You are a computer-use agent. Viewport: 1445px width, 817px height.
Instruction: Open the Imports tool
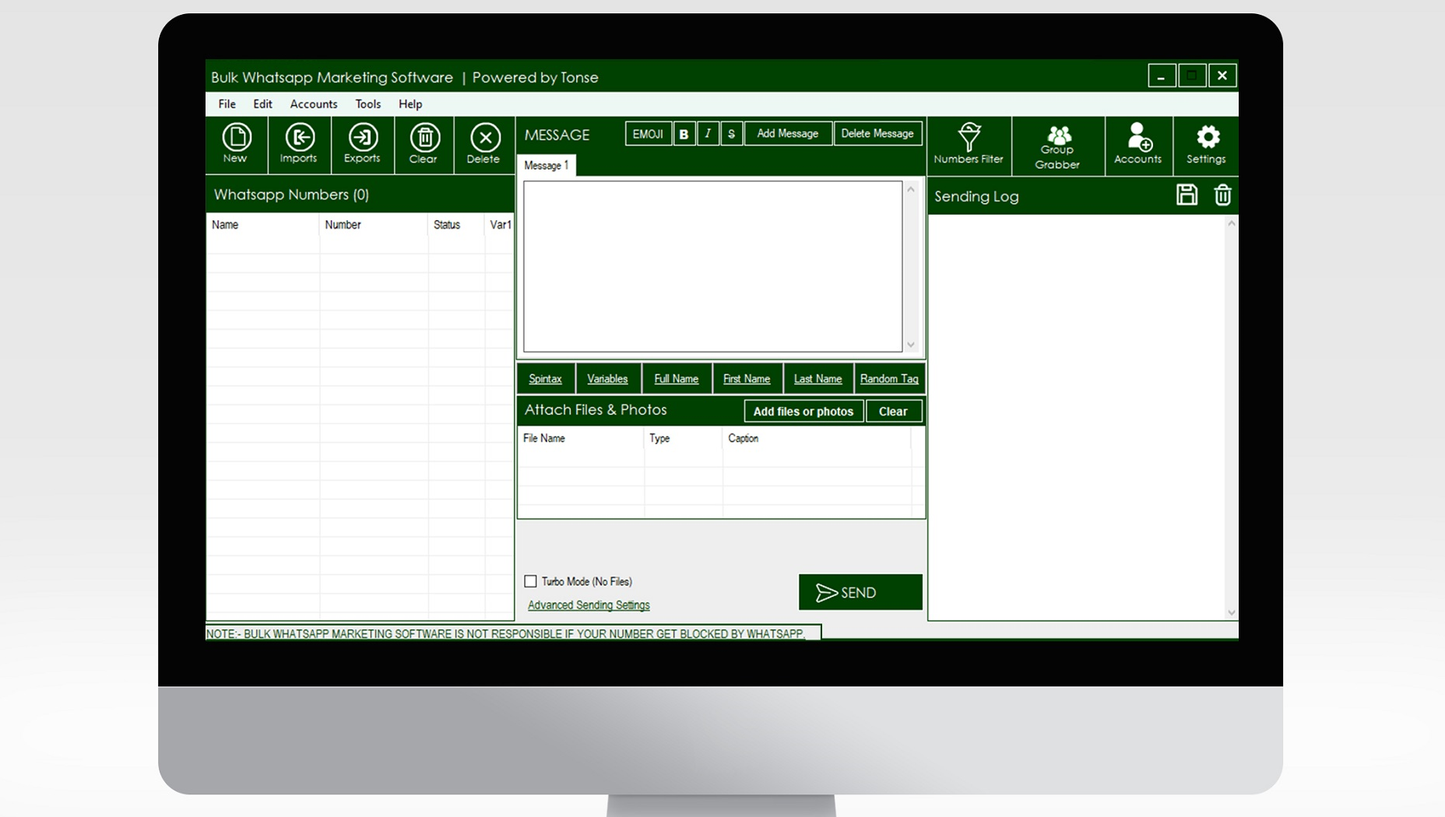[x=299, y=144]
